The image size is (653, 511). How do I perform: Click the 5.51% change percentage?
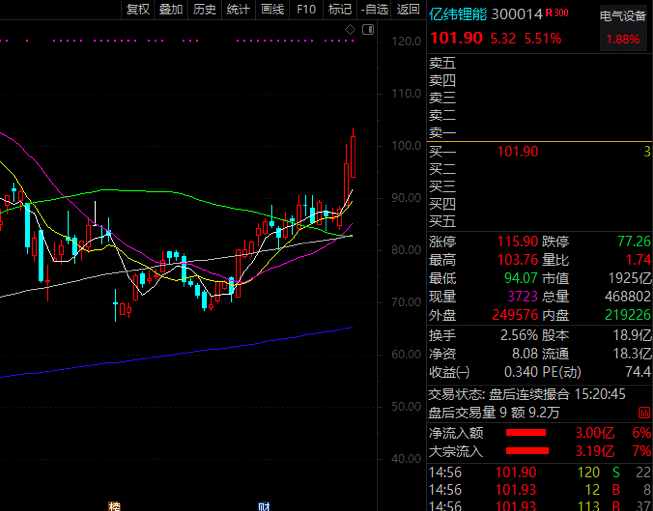543,39
